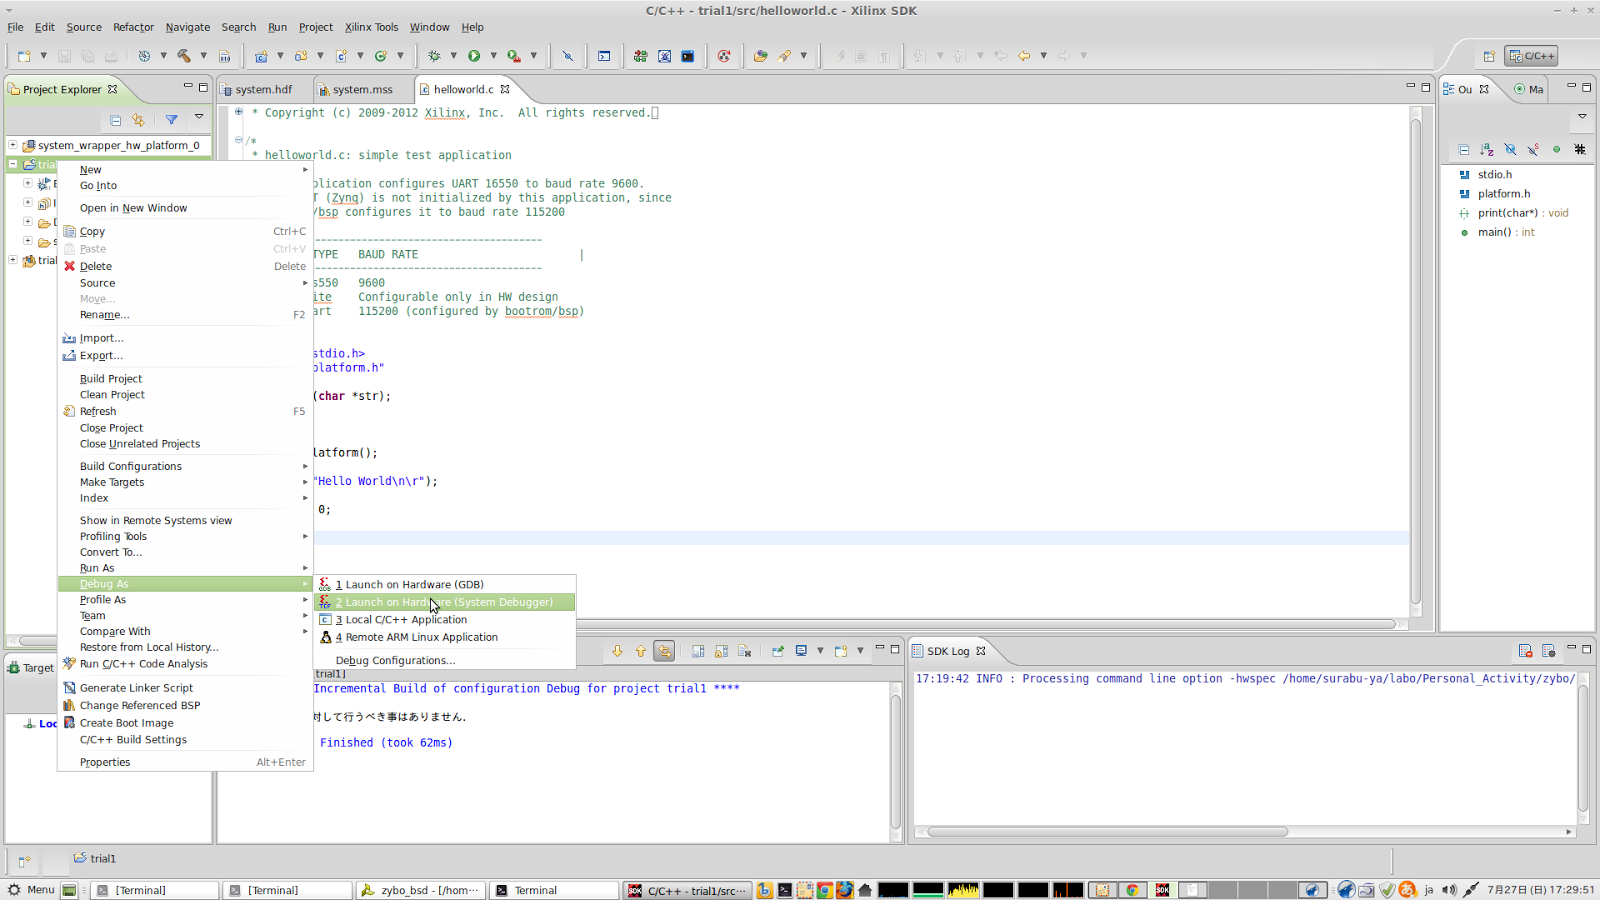This screenshot has height=900, width=1600.
Task: Click the Open Type folder toolbar icon
Action: tap(760, 56)
